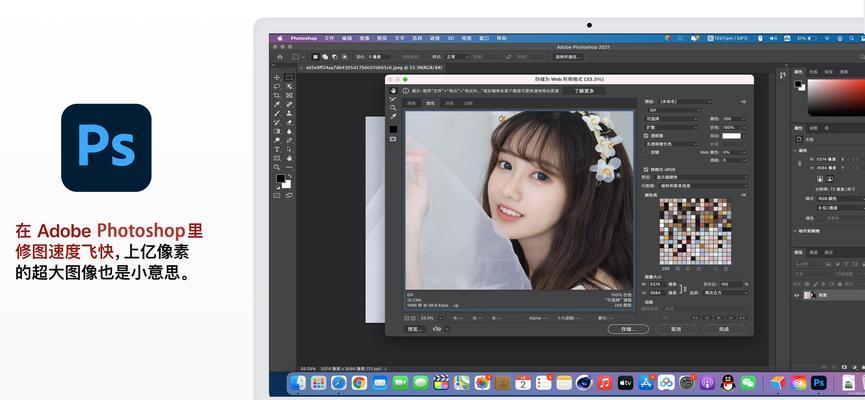The width and height of the screenshot is (865, 400).
Task: Select the Move tool in Photoshop toolbar
Action: (x=277, y=78)
